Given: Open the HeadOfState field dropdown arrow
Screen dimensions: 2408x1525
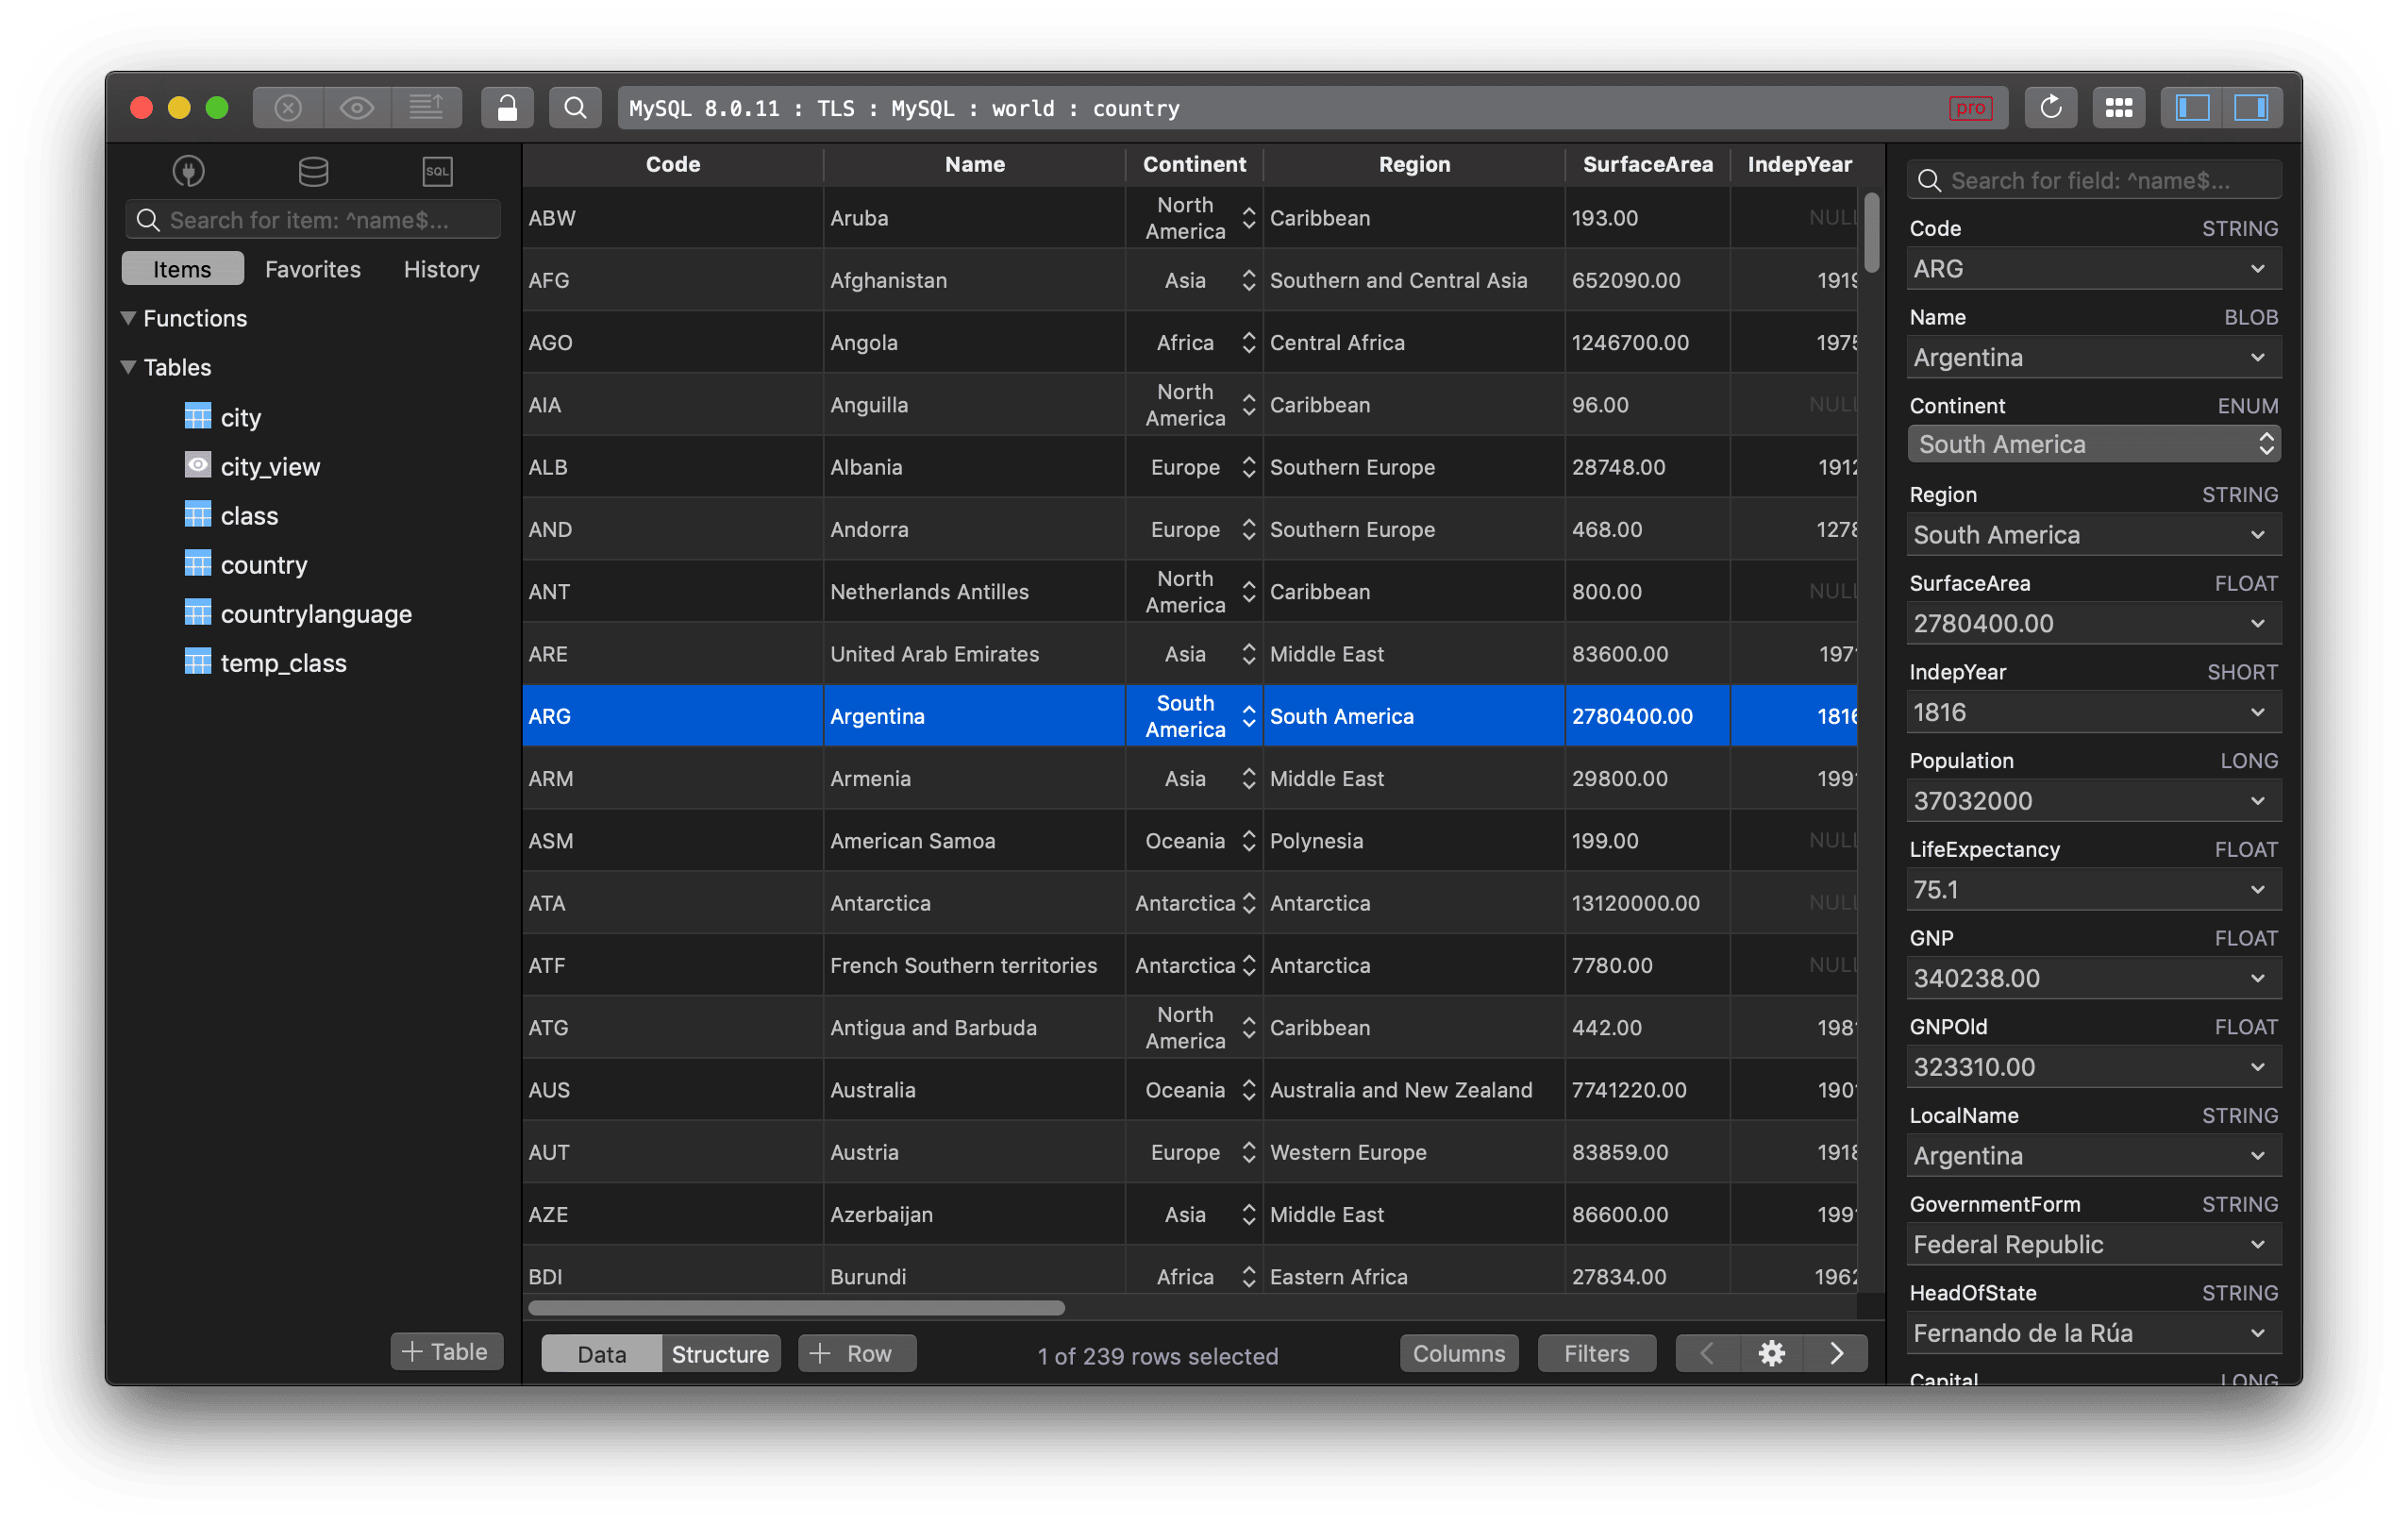Looking at the screenshot, I should coord(2258,1333).
